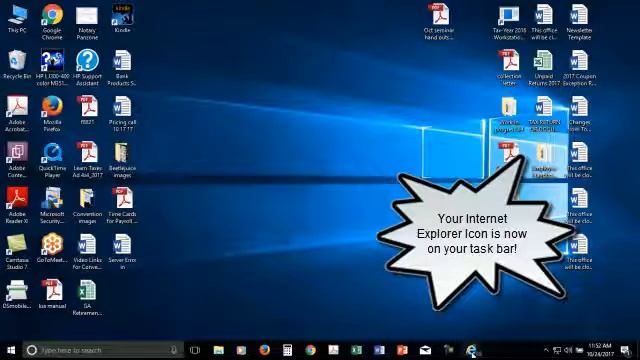Image resolution: width=640 pixels, height=360 pixels.
Task: Open volume control tray icon
Action: click(x=568, y=350)
